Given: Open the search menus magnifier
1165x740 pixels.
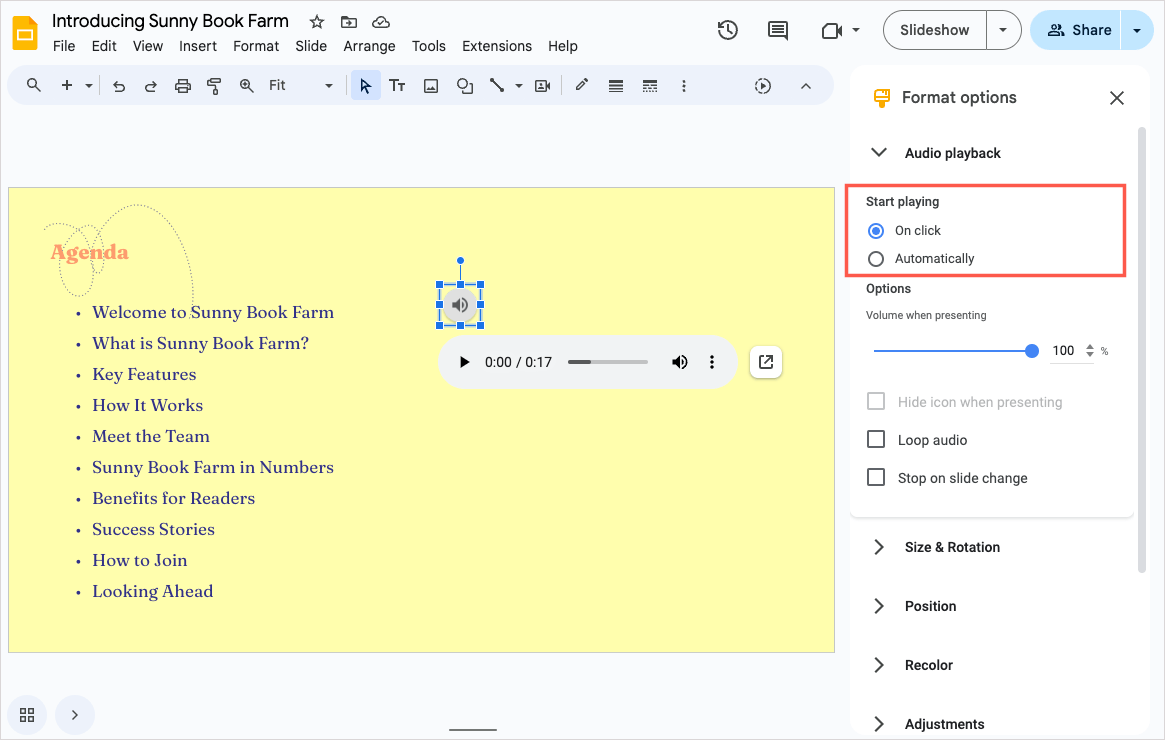Looking at the screenshot, I should click(x=33, y=85).
